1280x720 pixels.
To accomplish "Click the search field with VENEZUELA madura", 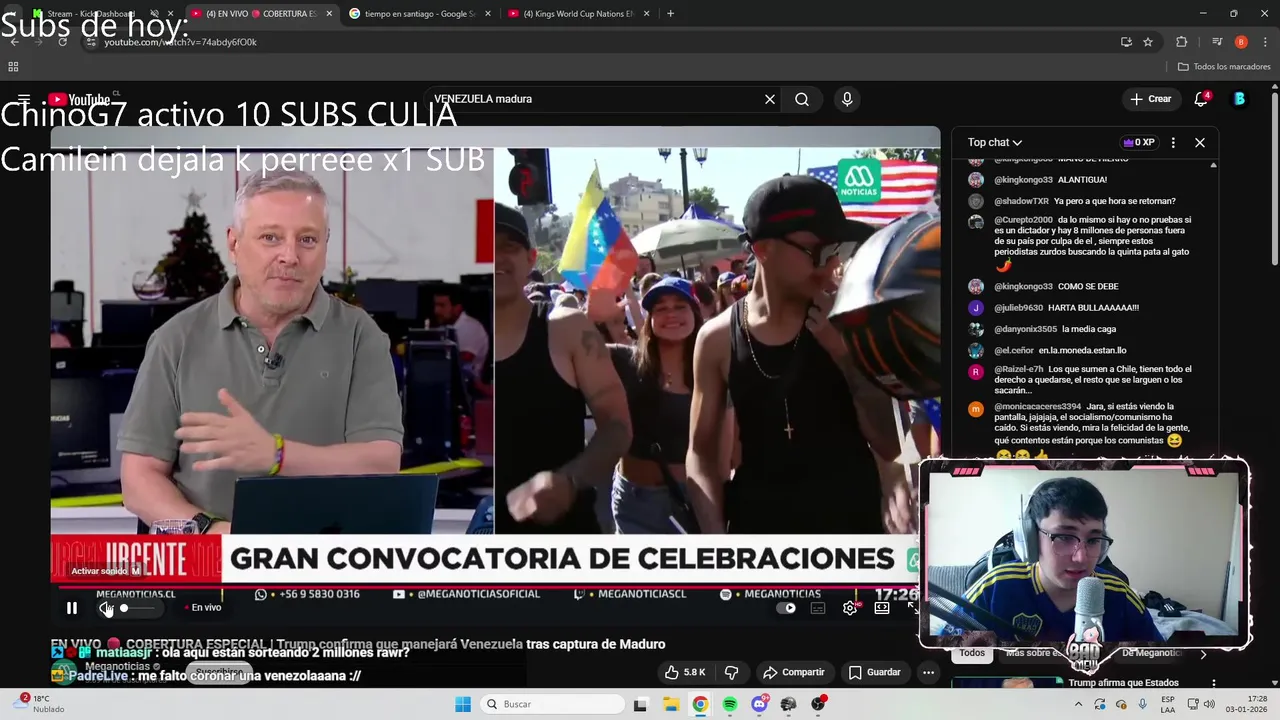I will click(595, 99).
